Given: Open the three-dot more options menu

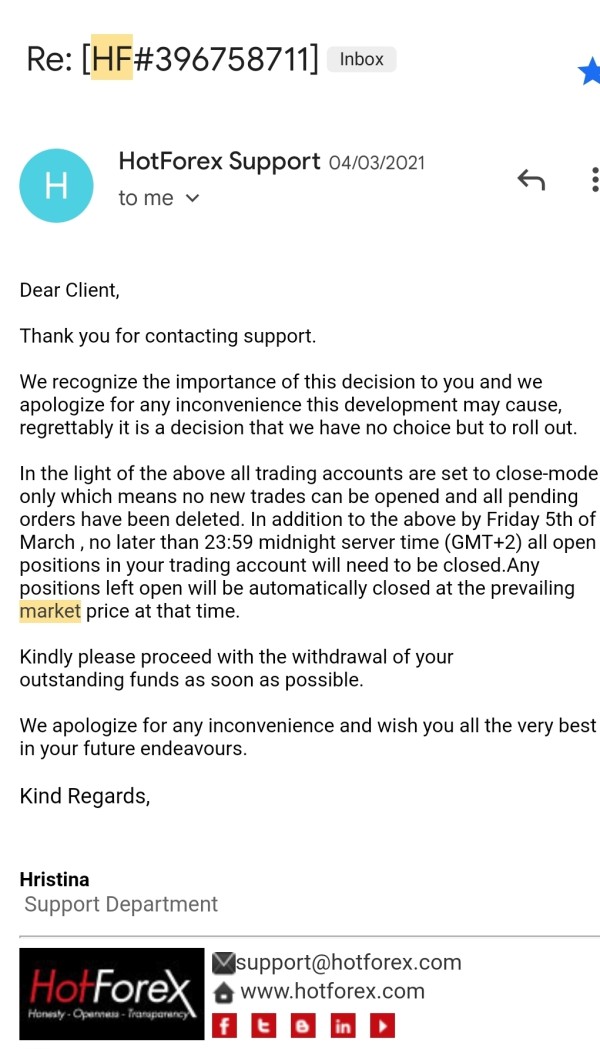Looking at the screenshot, I should pyautogui.click(x=594, y=180).
